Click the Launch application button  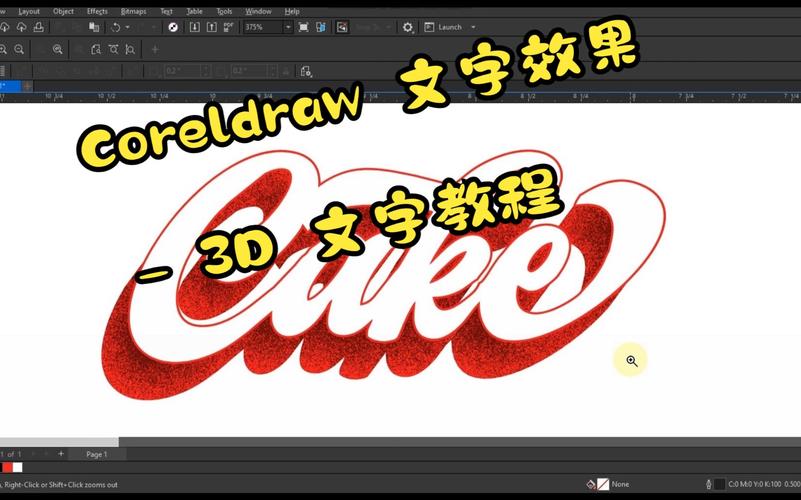point(443,27)
